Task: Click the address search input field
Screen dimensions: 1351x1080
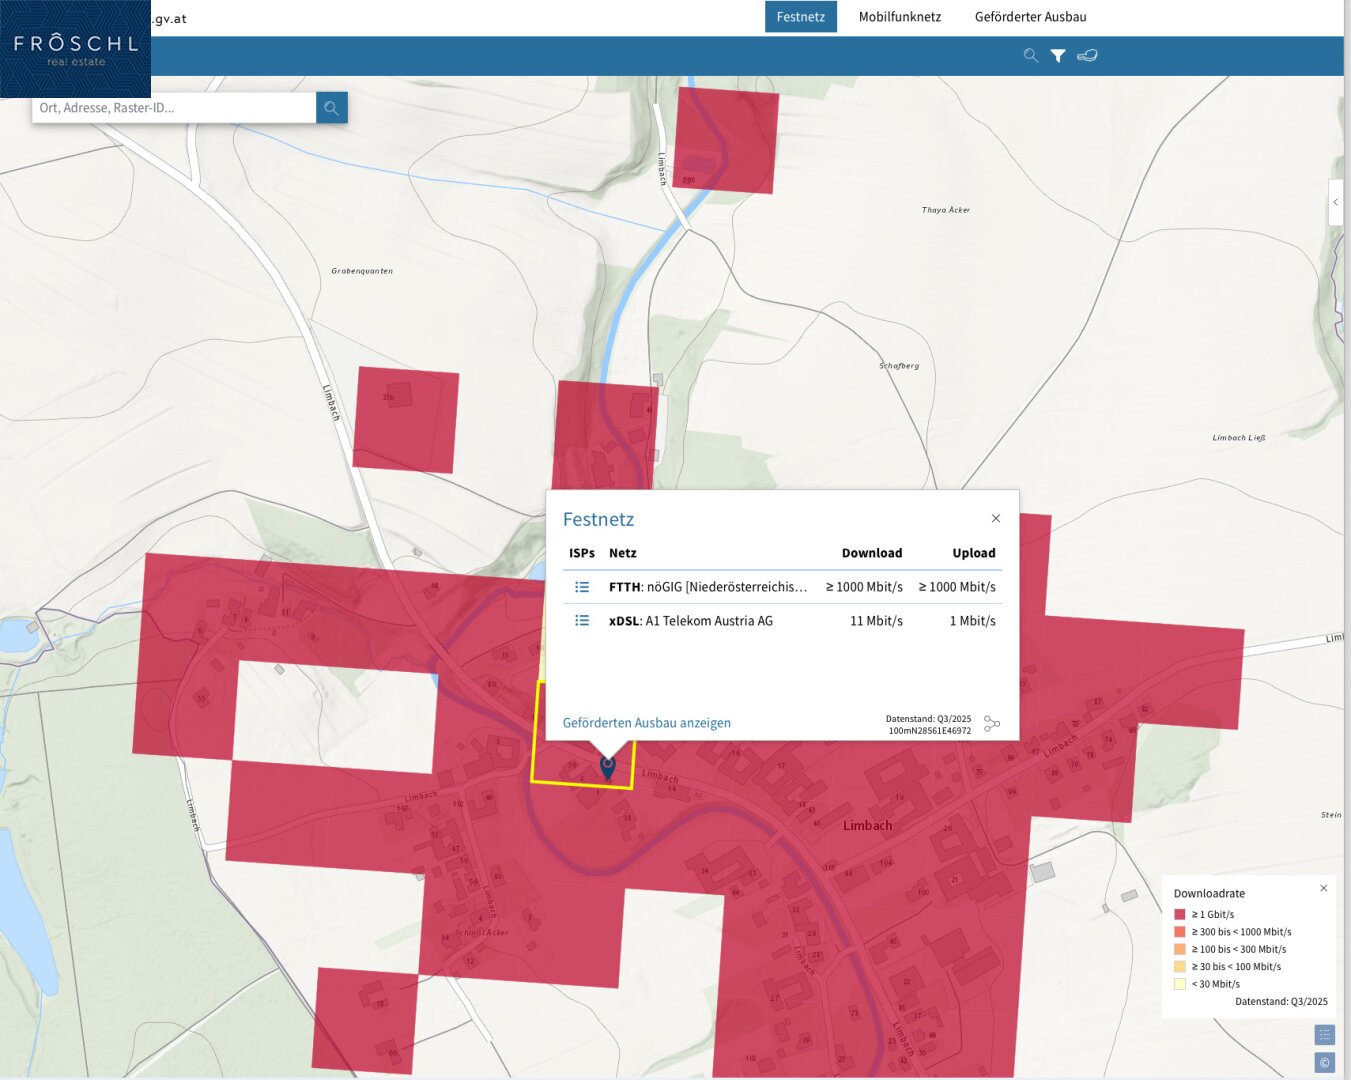Action: click(175, 108)
